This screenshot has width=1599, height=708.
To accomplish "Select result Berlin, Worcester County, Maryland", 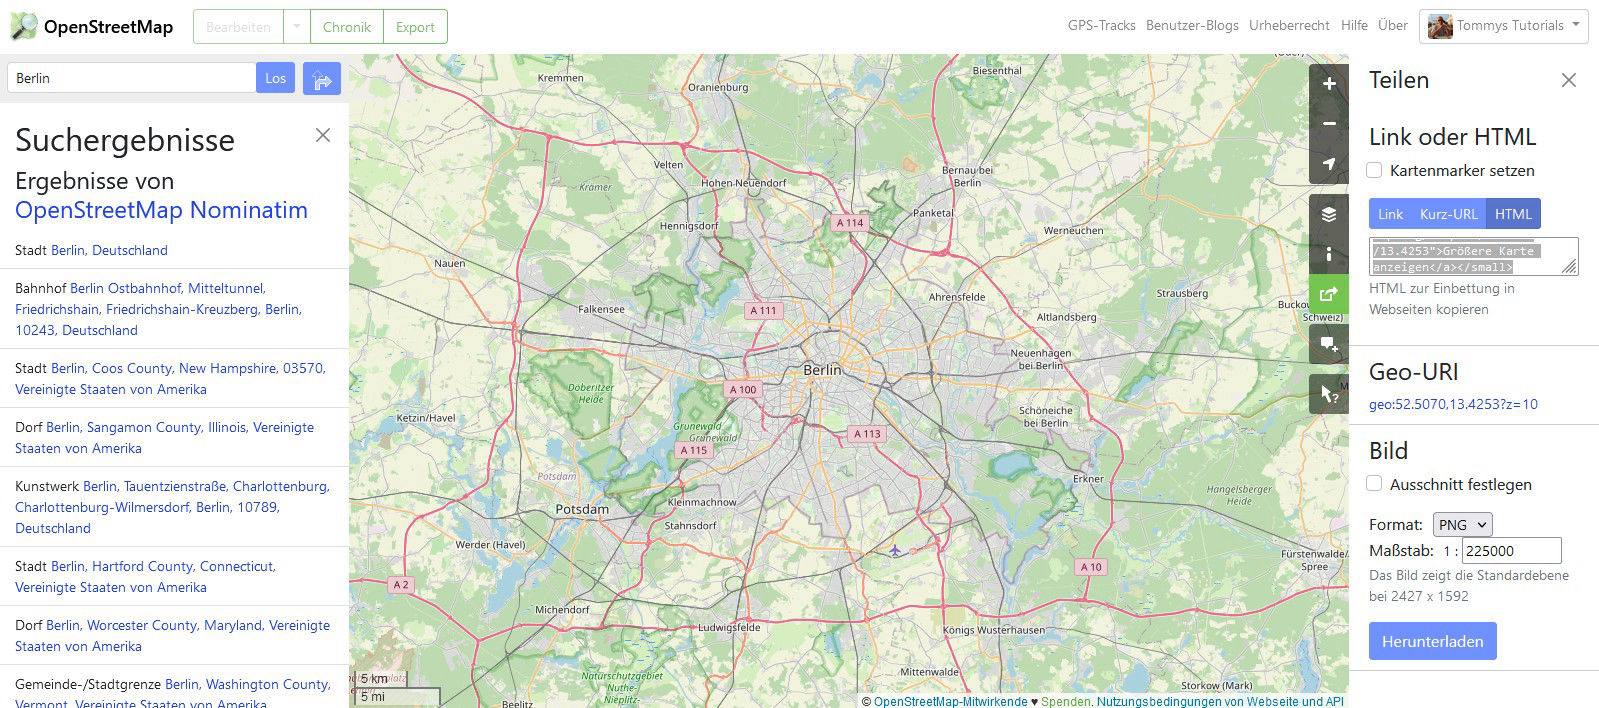I will [172, 636].
